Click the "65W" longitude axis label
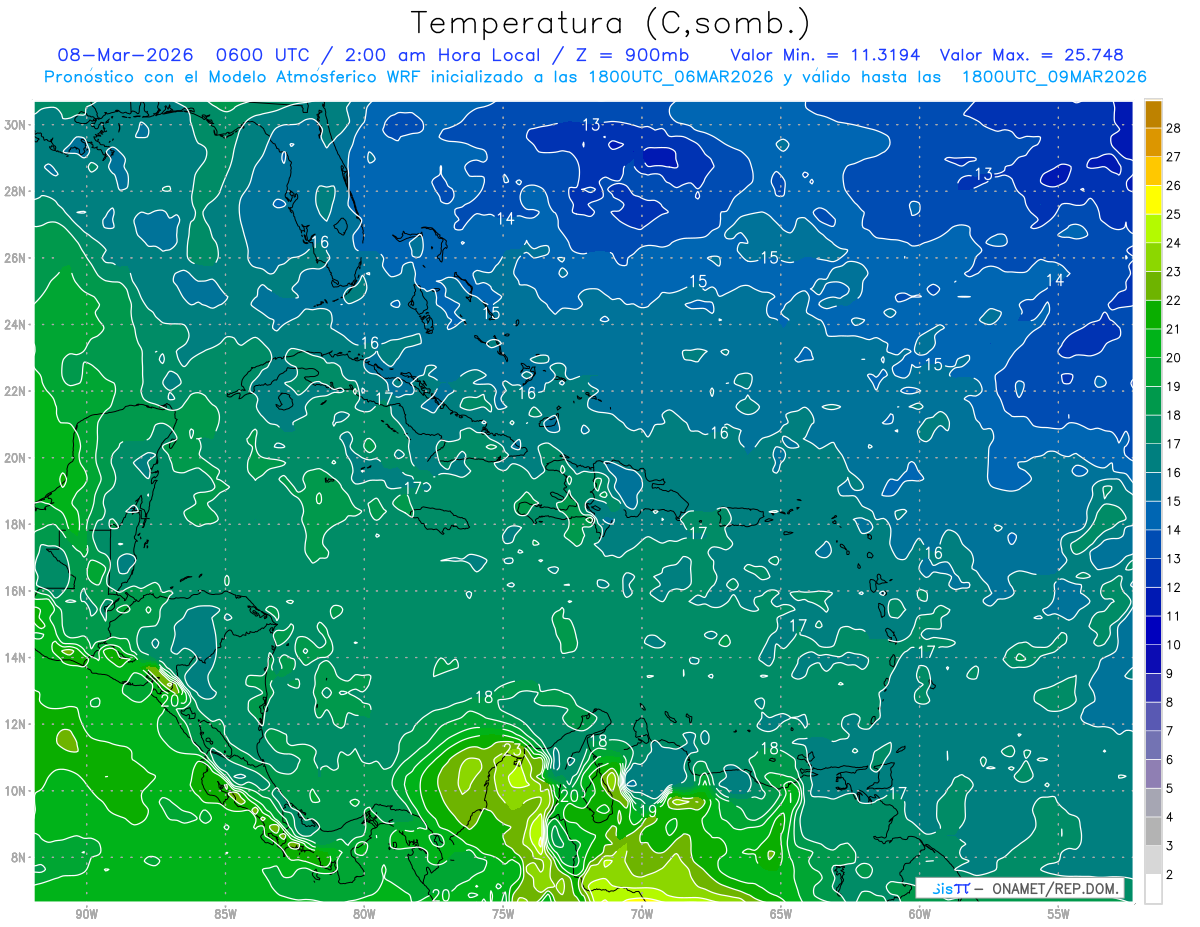The height and width of the screenshot is (927, 1200). 781,915
